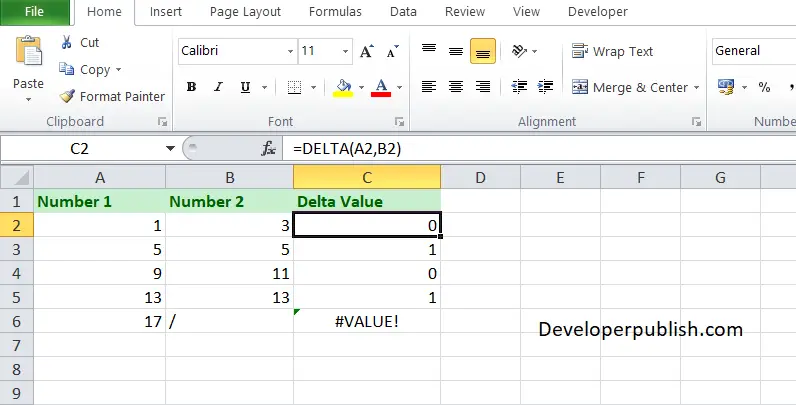Click the Select All corner triangle

click(x=17, y=177)
